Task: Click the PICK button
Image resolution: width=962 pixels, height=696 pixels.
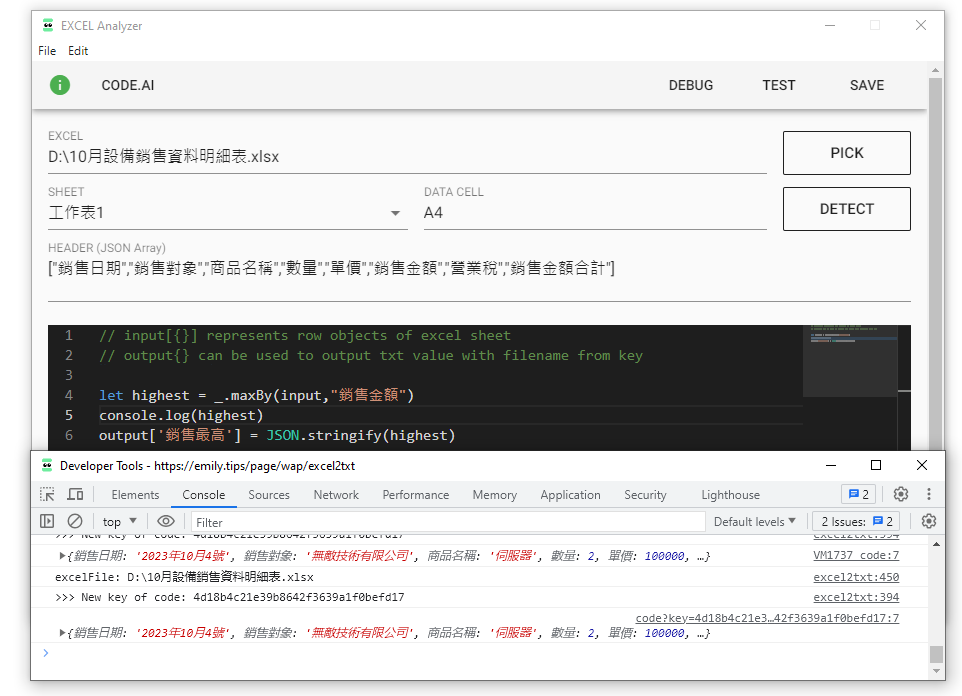Action: (847, 153)
